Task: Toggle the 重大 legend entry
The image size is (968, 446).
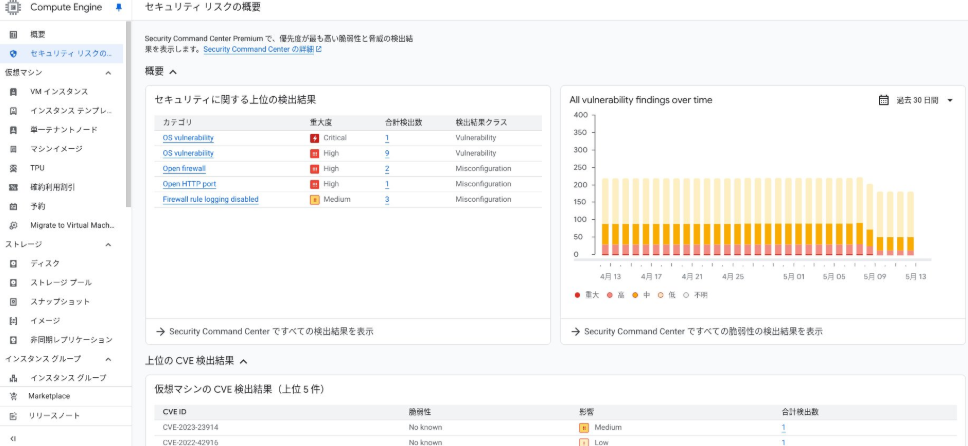Action: 586,295
